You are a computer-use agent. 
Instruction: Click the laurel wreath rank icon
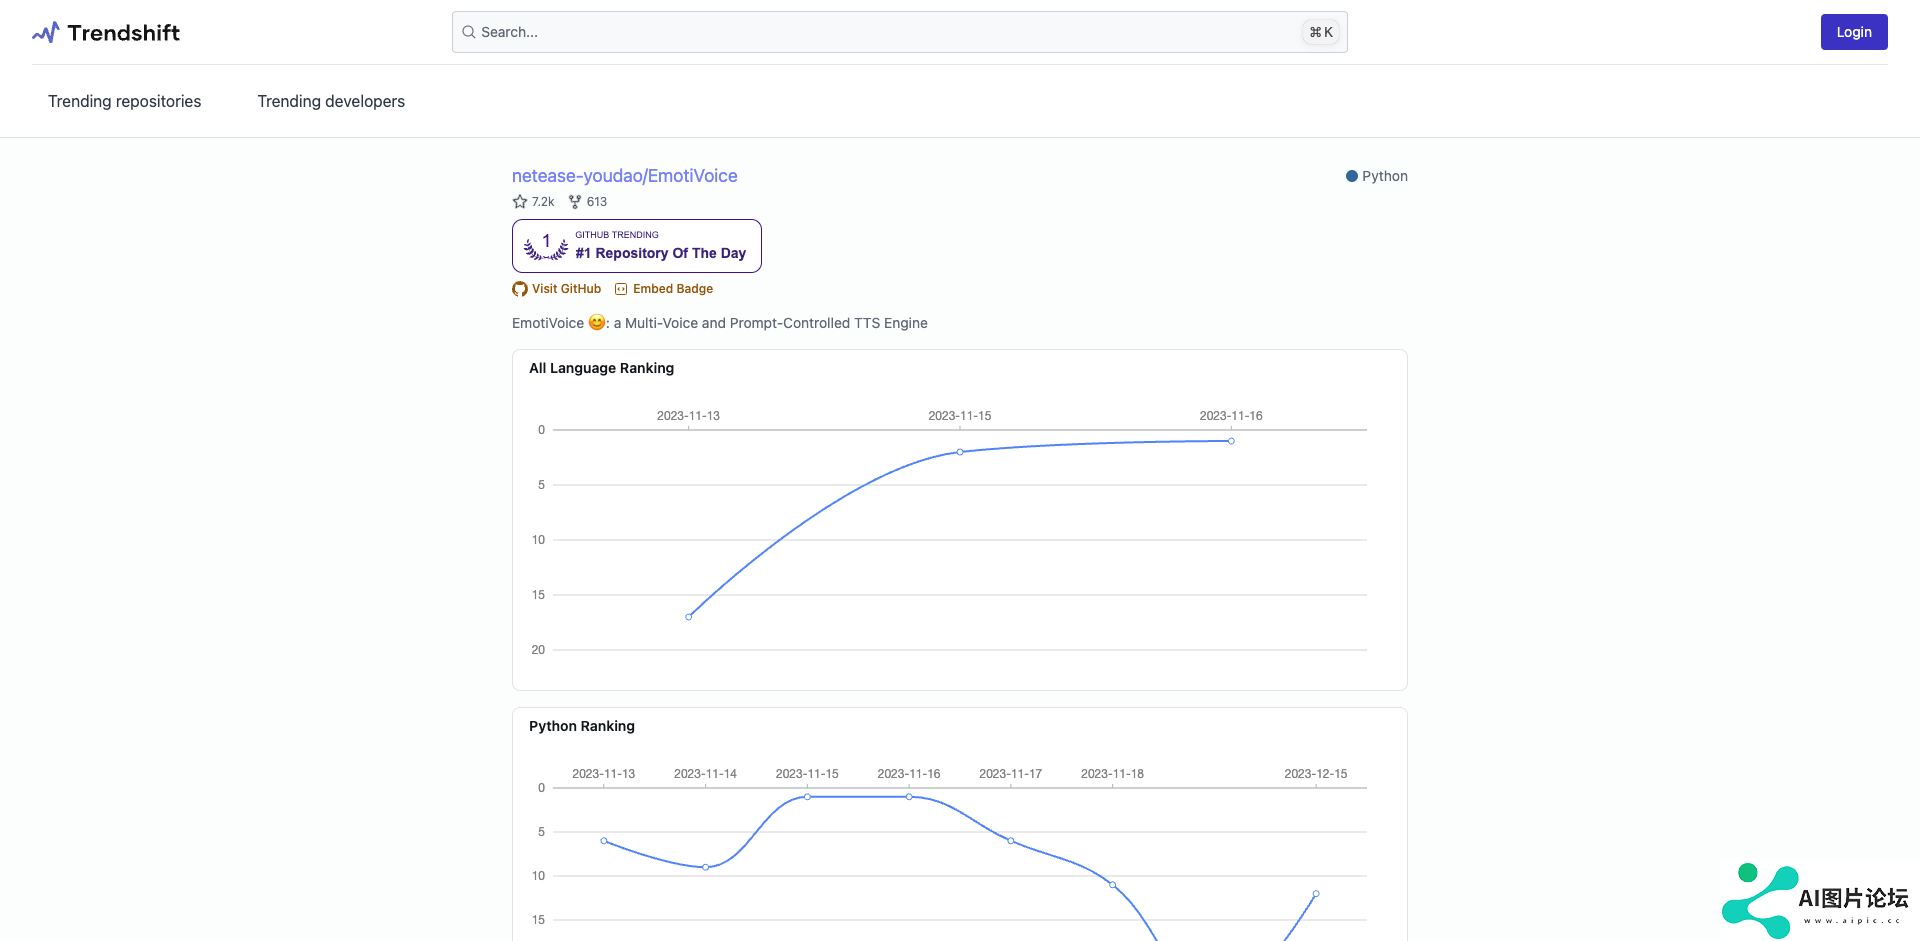tap(546, 246)
